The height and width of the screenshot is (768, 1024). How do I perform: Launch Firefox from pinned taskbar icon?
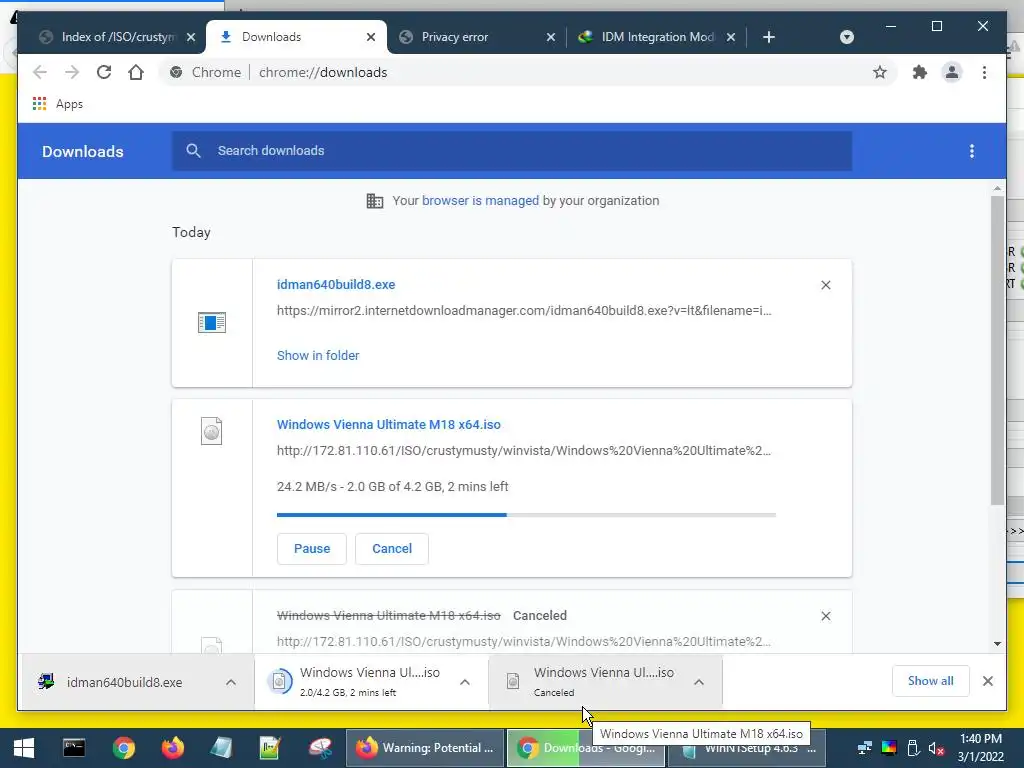[173, 748]
